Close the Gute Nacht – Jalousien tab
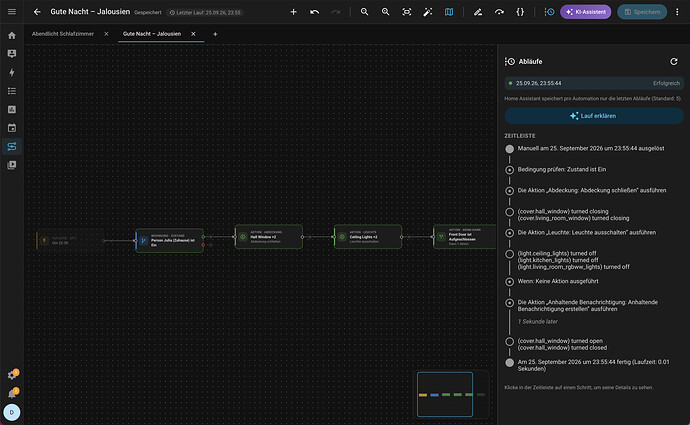The width and height of the screenshot is (690, 425). (193, 34)
